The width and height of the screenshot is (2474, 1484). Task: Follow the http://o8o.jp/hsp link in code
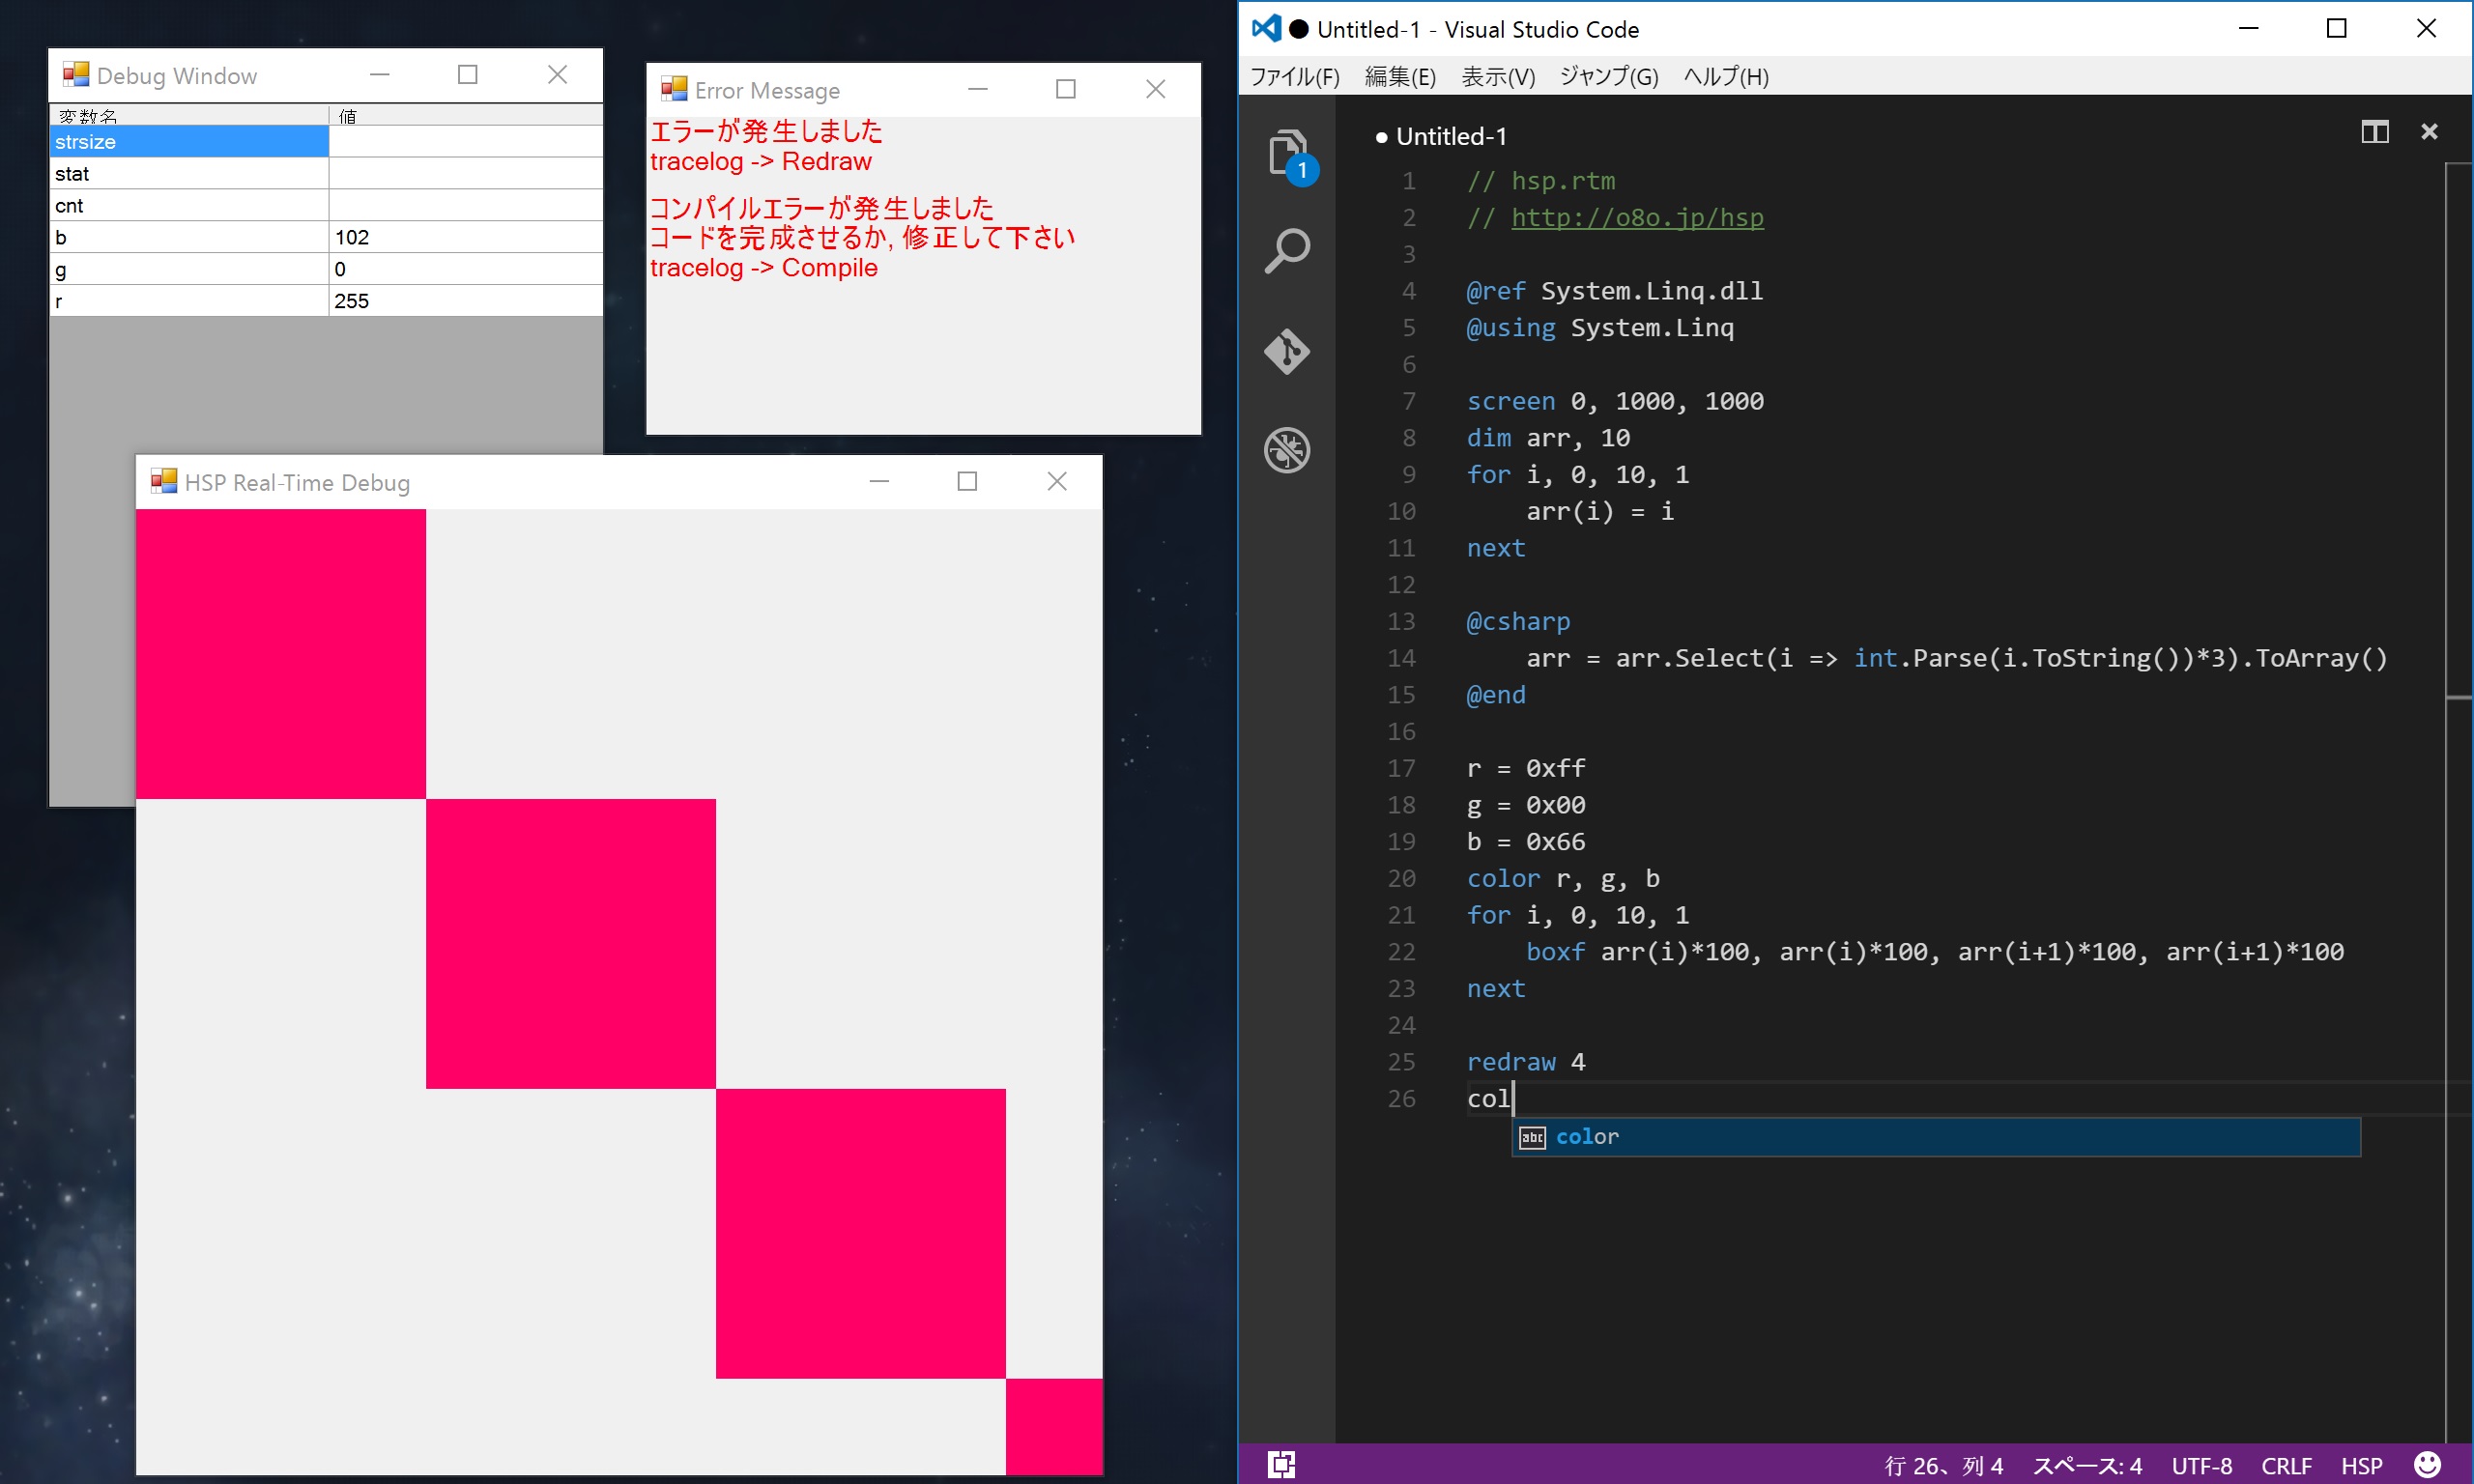(1636, 218)
